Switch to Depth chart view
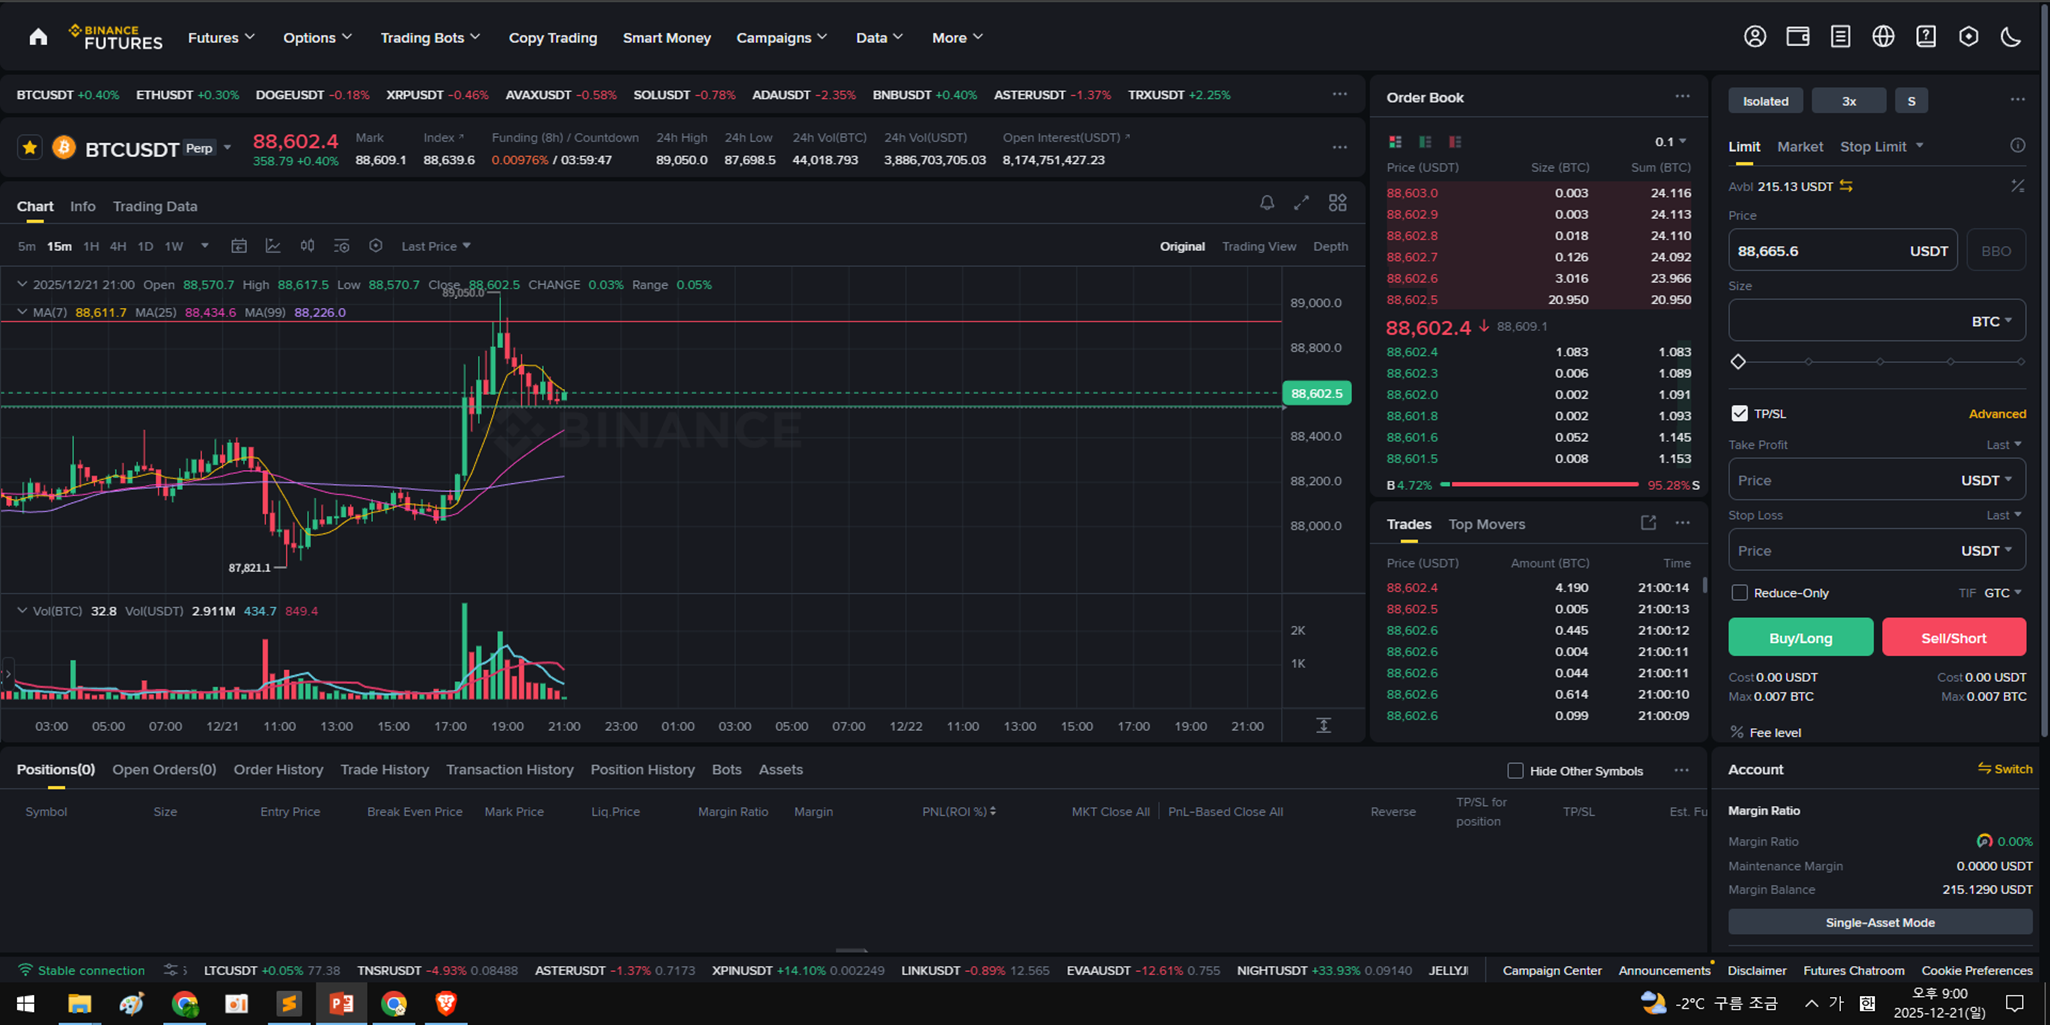The height and width of the screenshot is (1025, 2050). (x=1330, y=246)
